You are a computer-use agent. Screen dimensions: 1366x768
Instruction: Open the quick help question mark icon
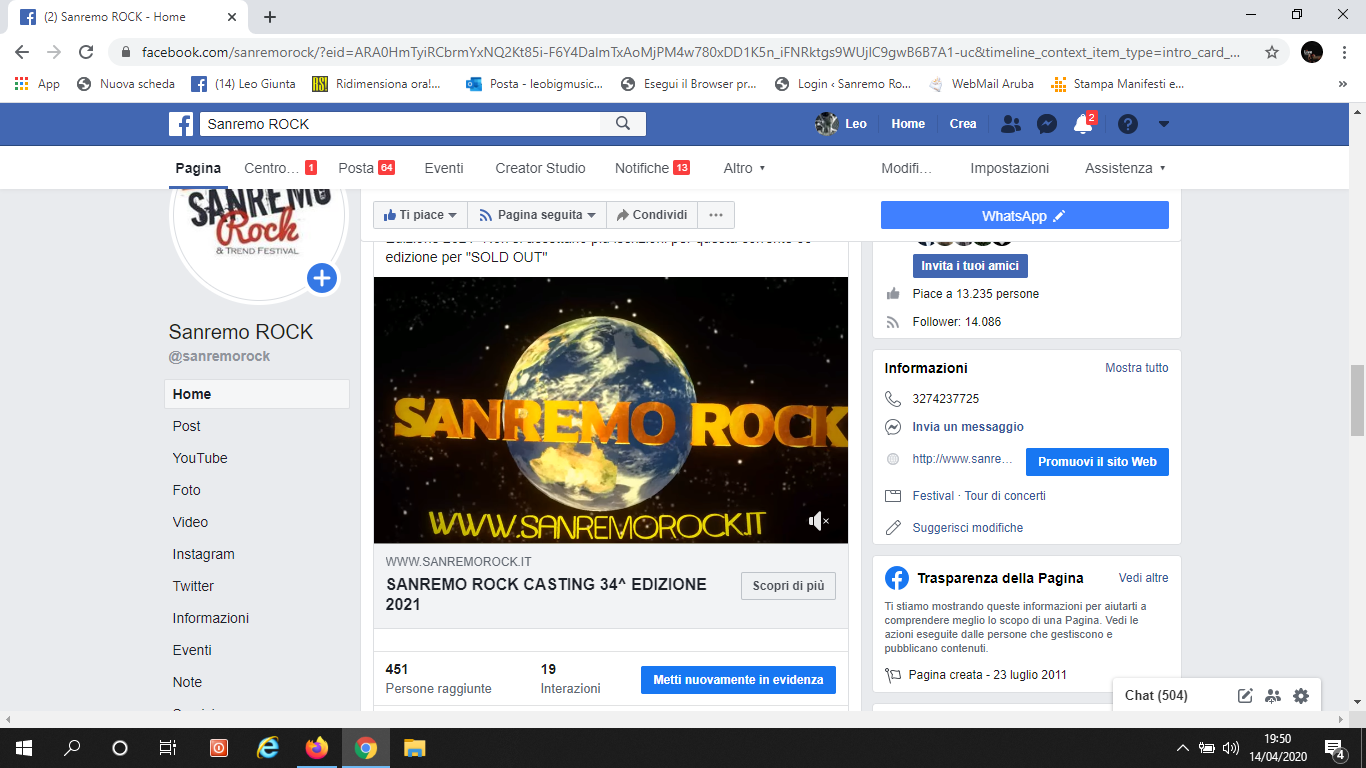[1128, 124]
